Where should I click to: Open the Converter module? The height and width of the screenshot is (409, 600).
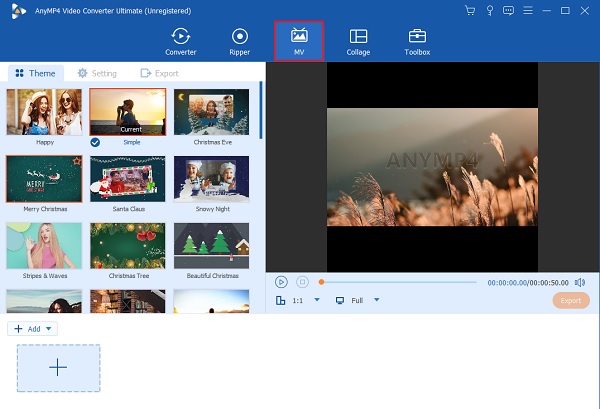pos(181,41)
